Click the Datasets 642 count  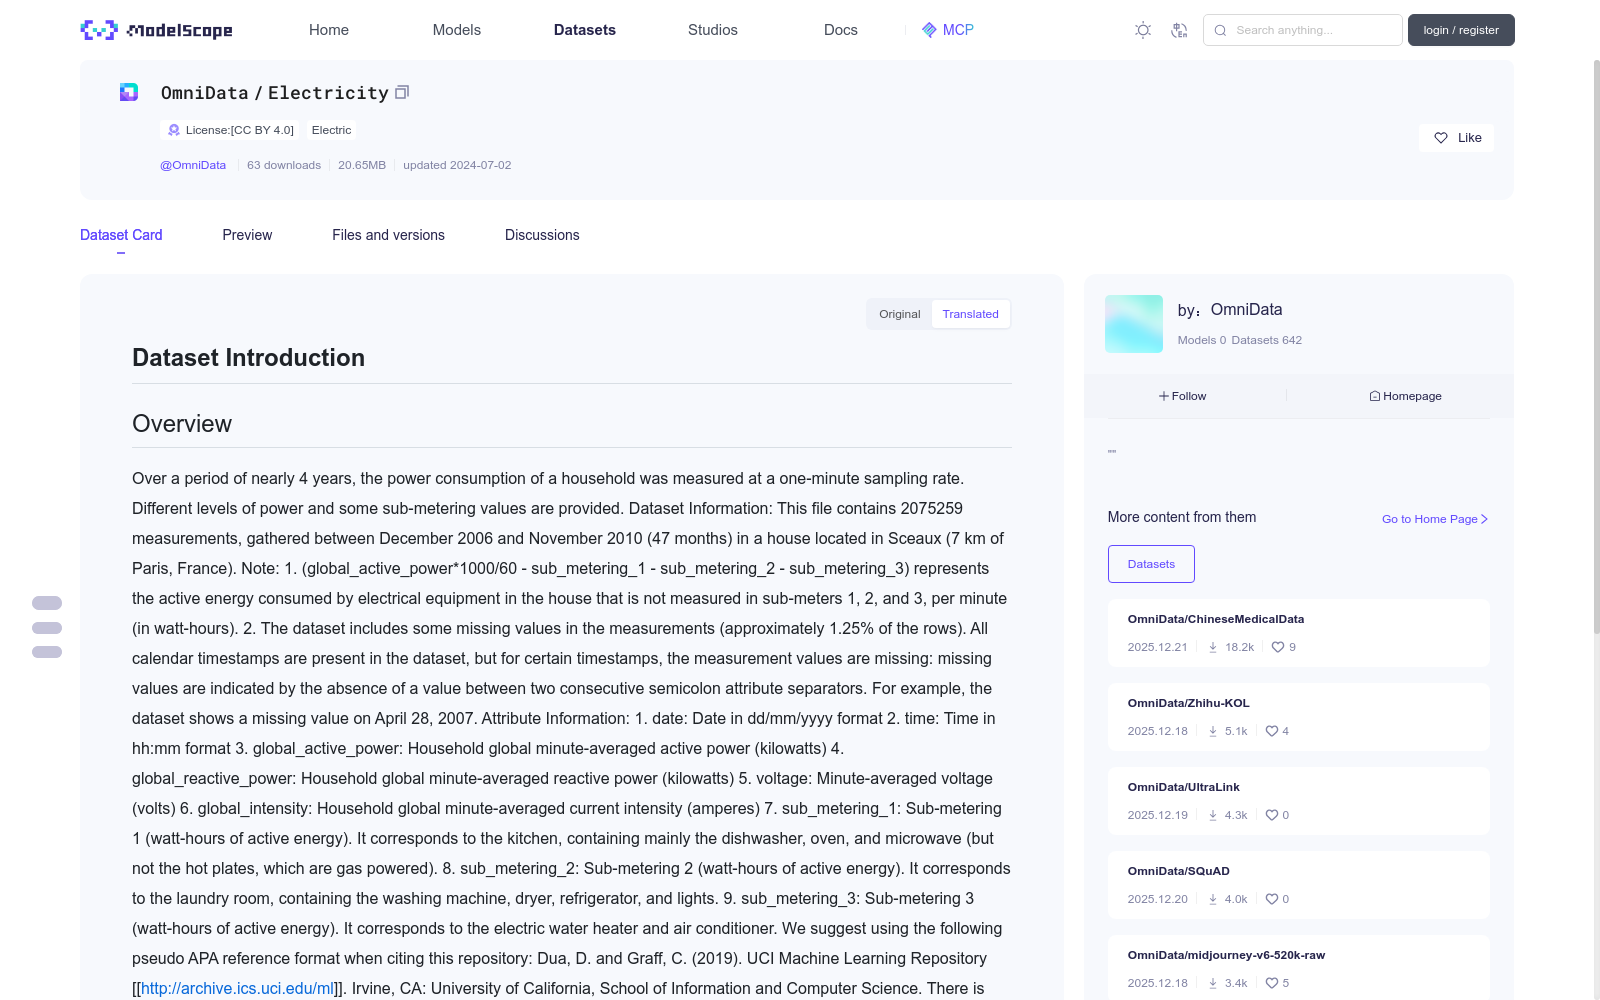pyautogui.click(x=1267, y=340)
